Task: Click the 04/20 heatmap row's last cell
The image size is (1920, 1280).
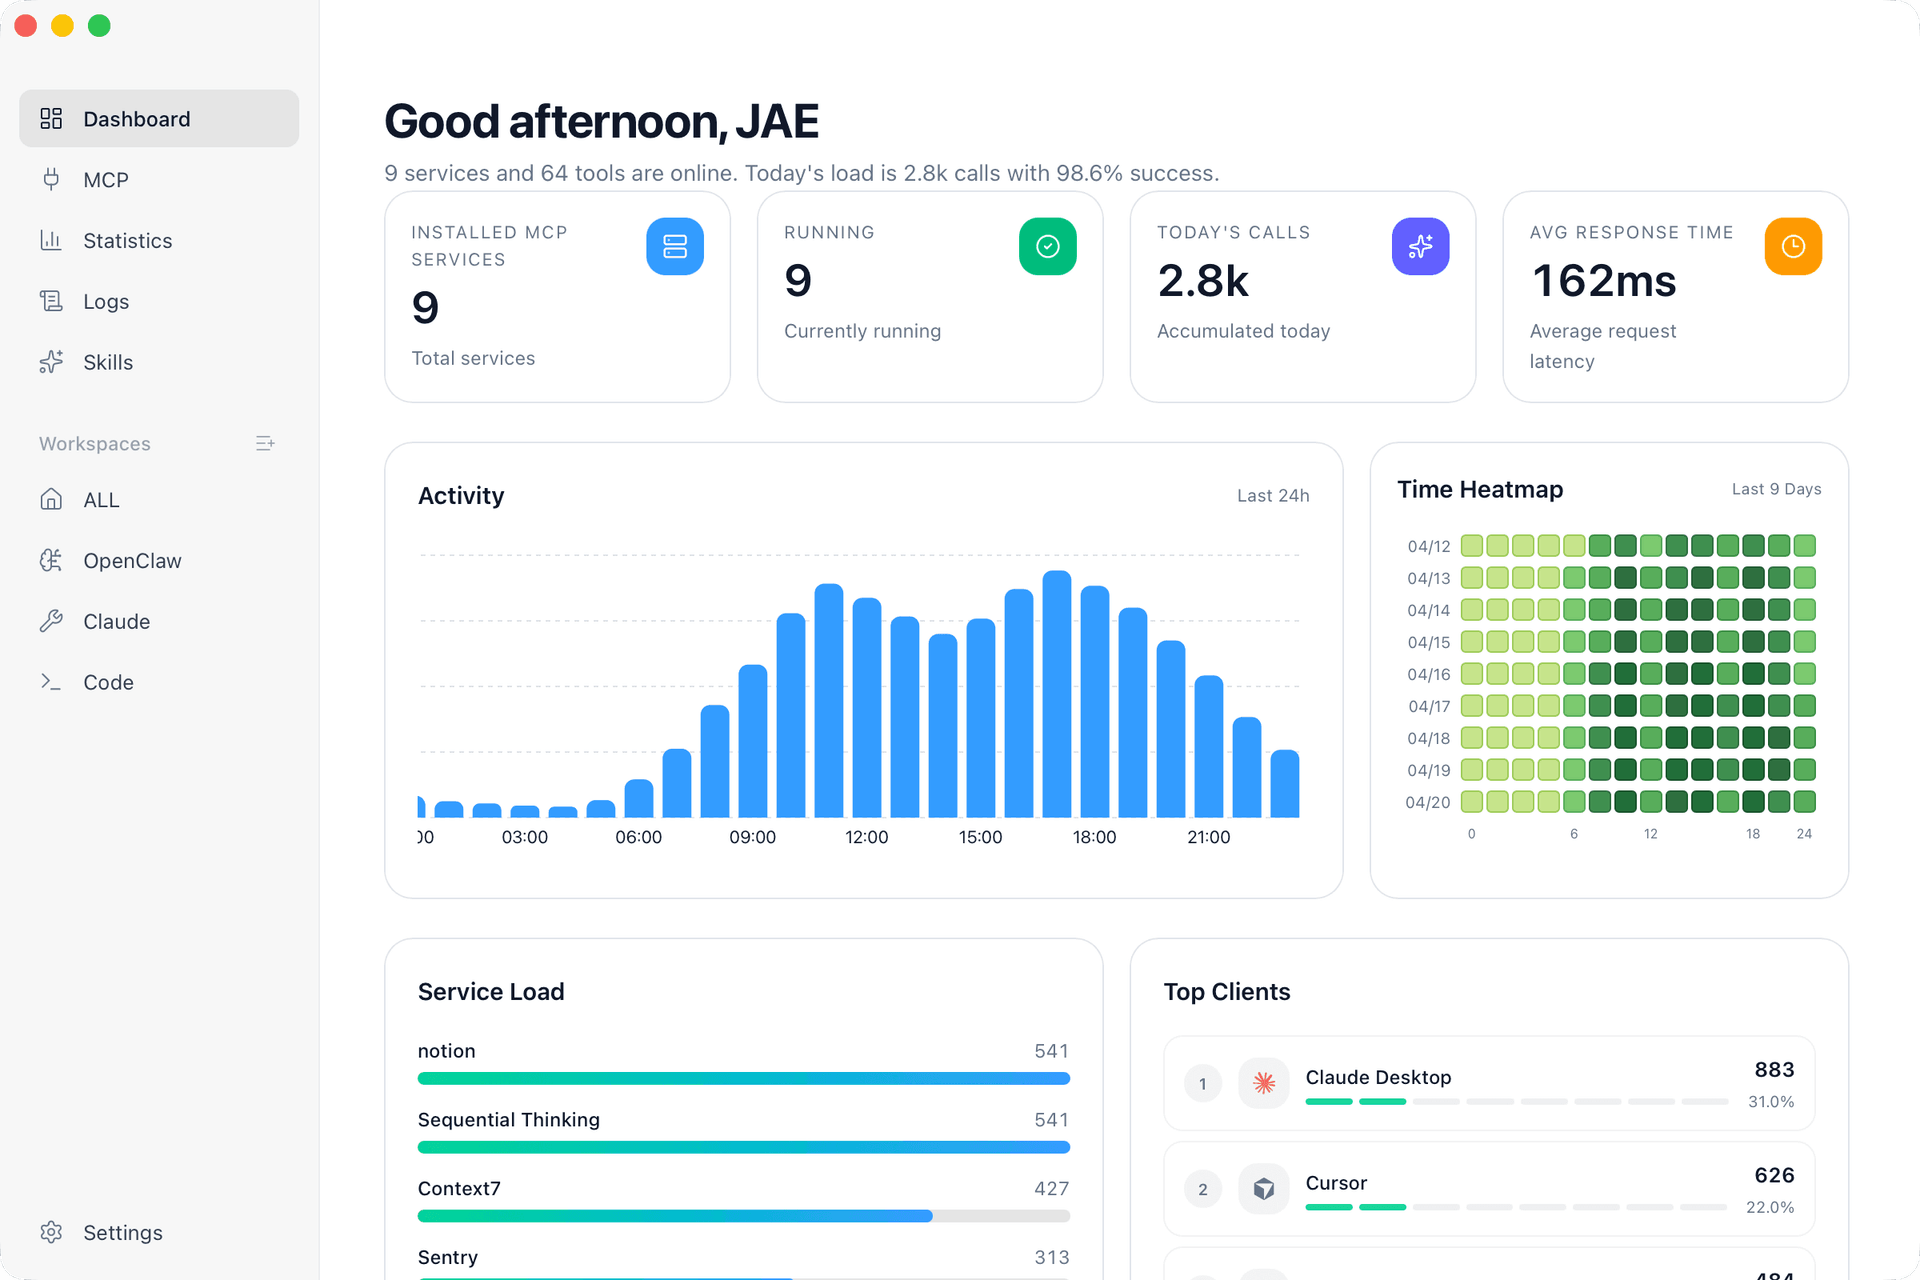Action: [x=1805, y=802]
